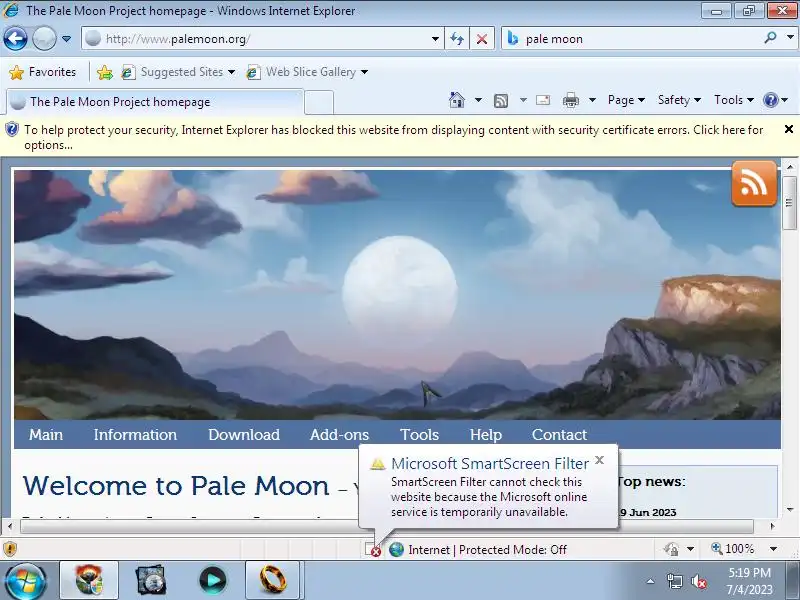The image size is (800, 600).
Task: Click the horizontal scroll right arrow
Action: tap(773, 526)
